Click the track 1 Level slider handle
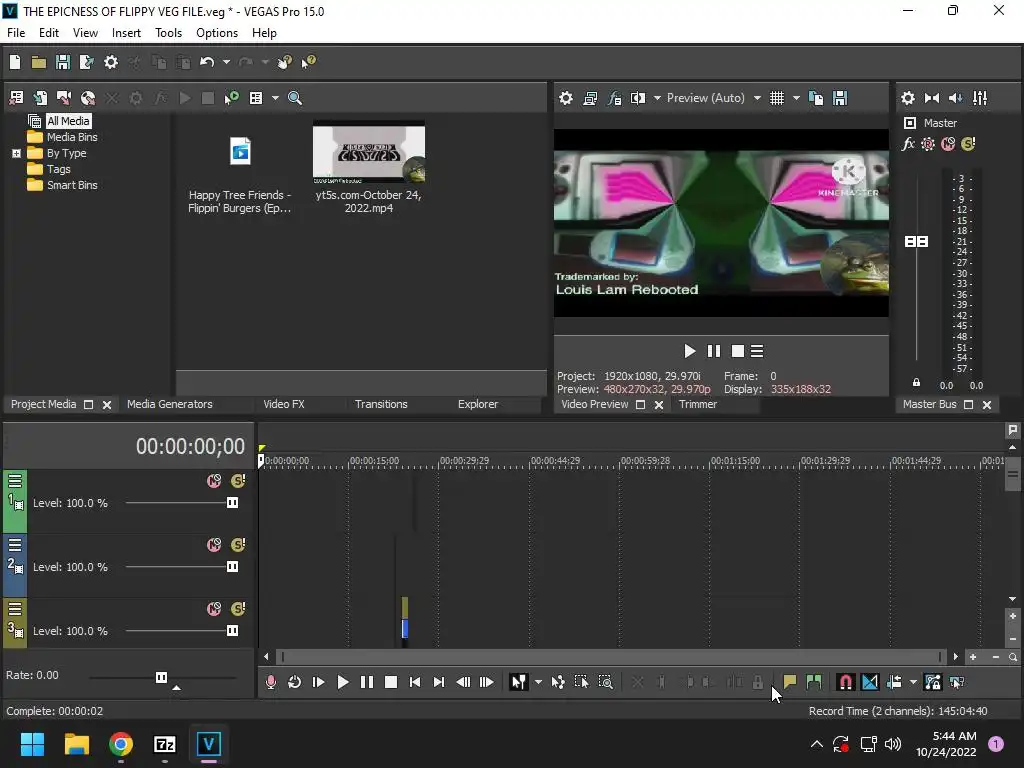Image resolution: width=1024 pixels, height=768 pixels. coord(232,503)
